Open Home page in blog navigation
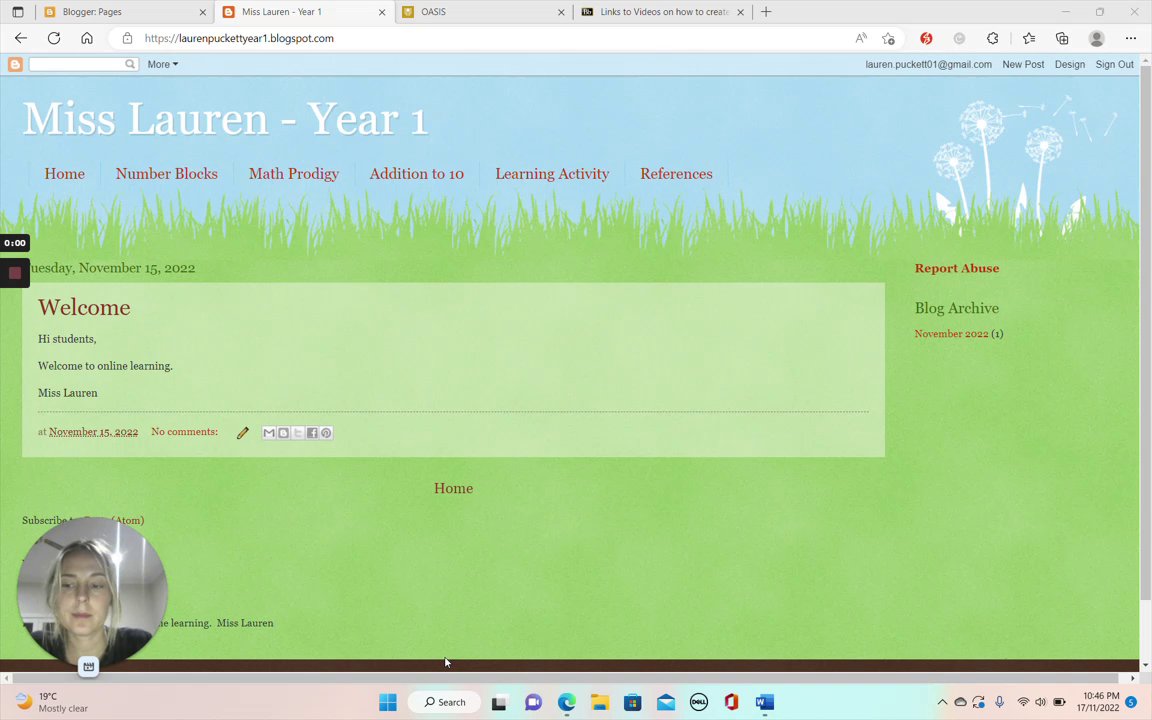 pos(65,174)
